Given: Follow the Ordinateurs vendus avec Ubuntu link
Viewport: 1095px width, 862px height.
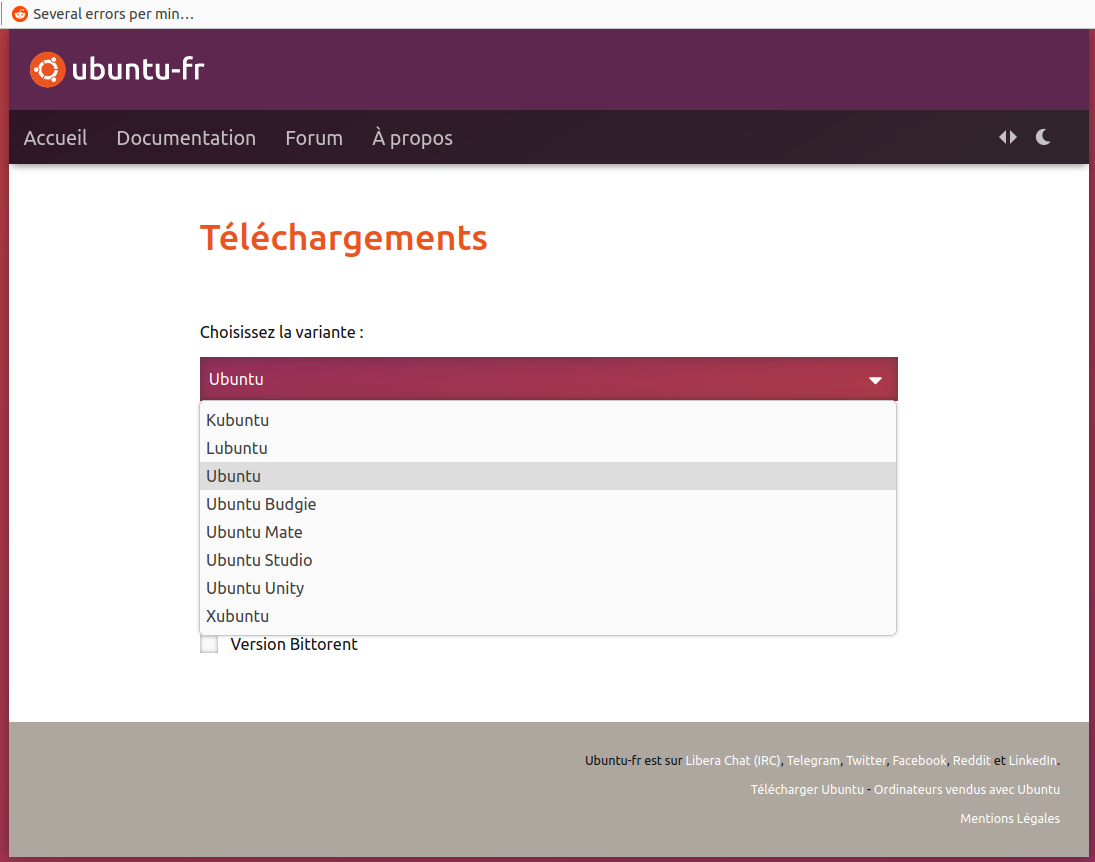Looking at the screenshot, I should tap(967, 789).
